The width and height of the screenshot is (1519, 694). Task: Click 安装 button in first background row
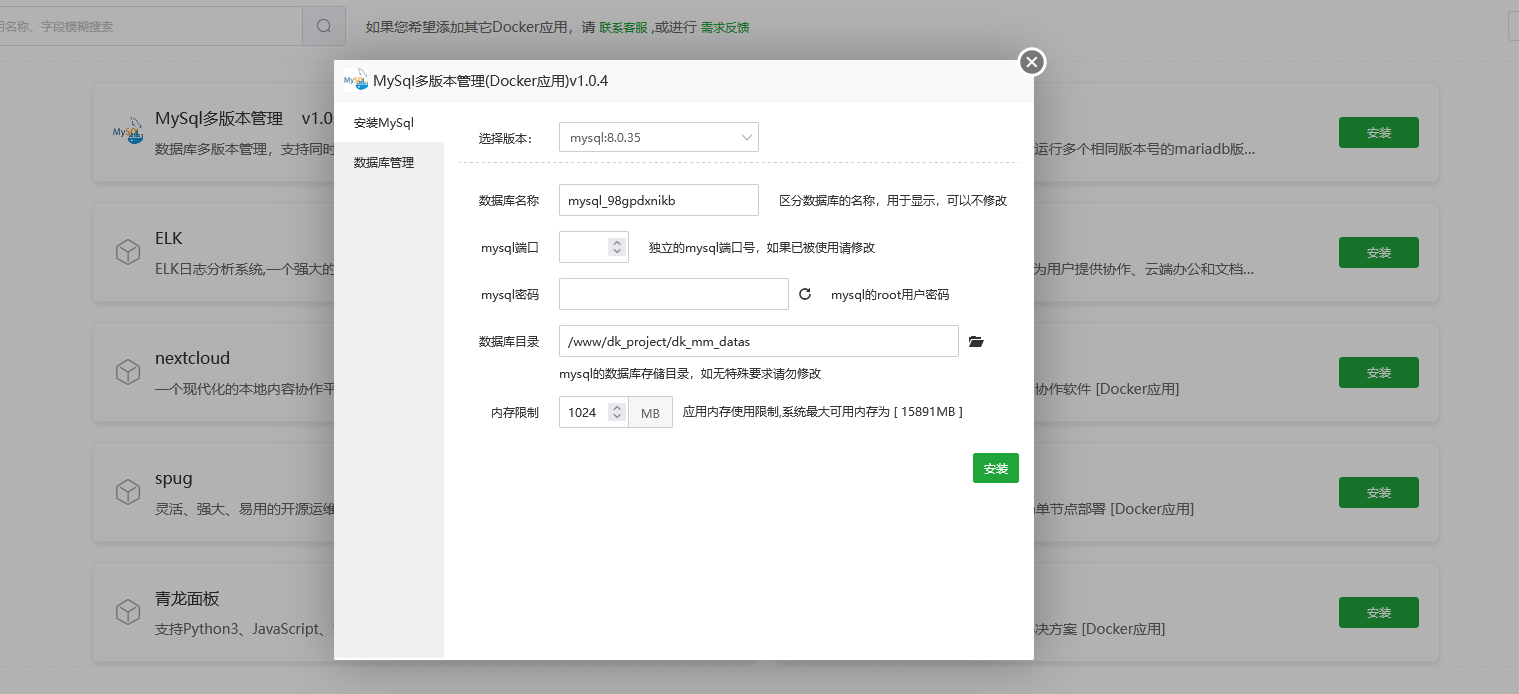click(1379, 132)
